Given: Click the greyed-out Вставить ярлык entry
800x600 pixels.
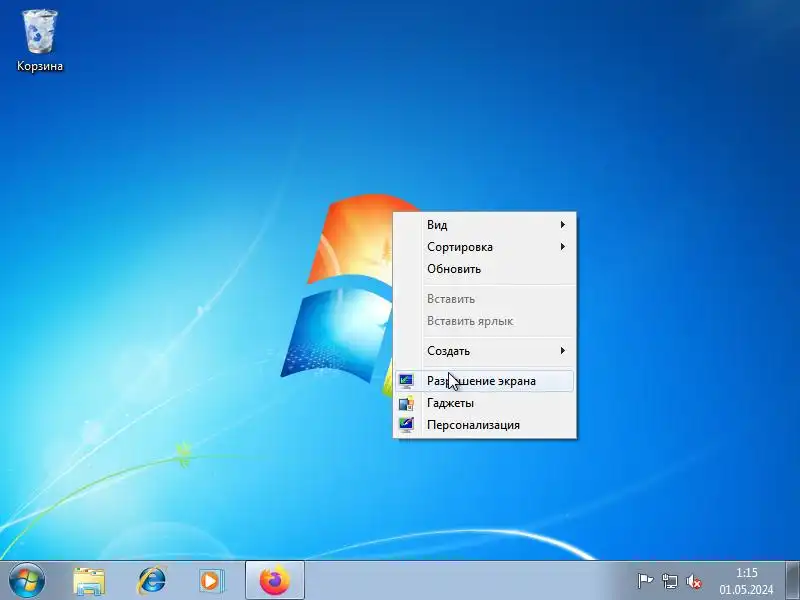Looking at the screenshot, I should pos(485,321).
